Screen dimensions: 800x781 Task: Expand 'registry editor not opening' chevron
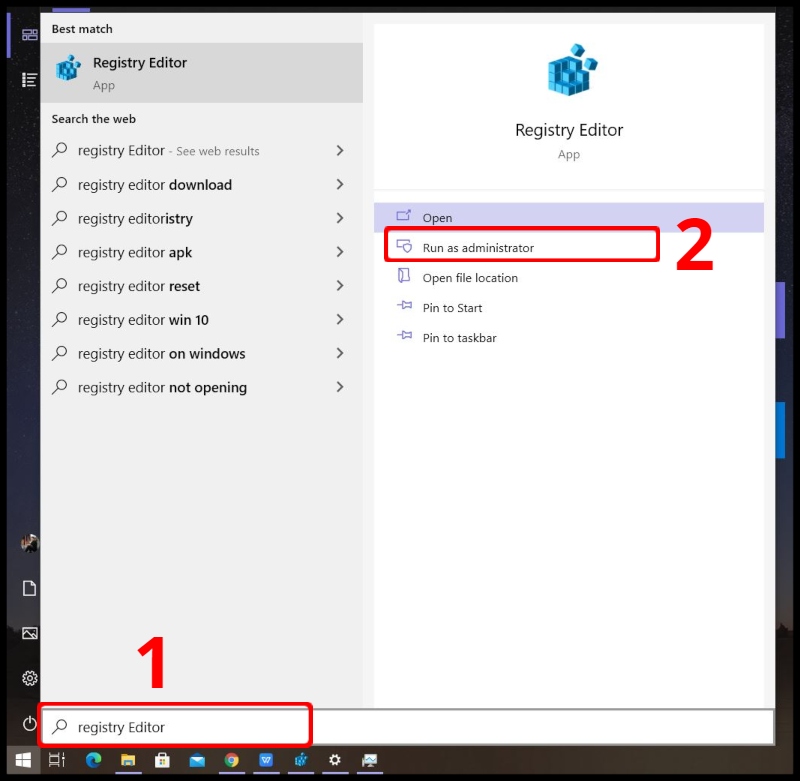tap(340, 387)
